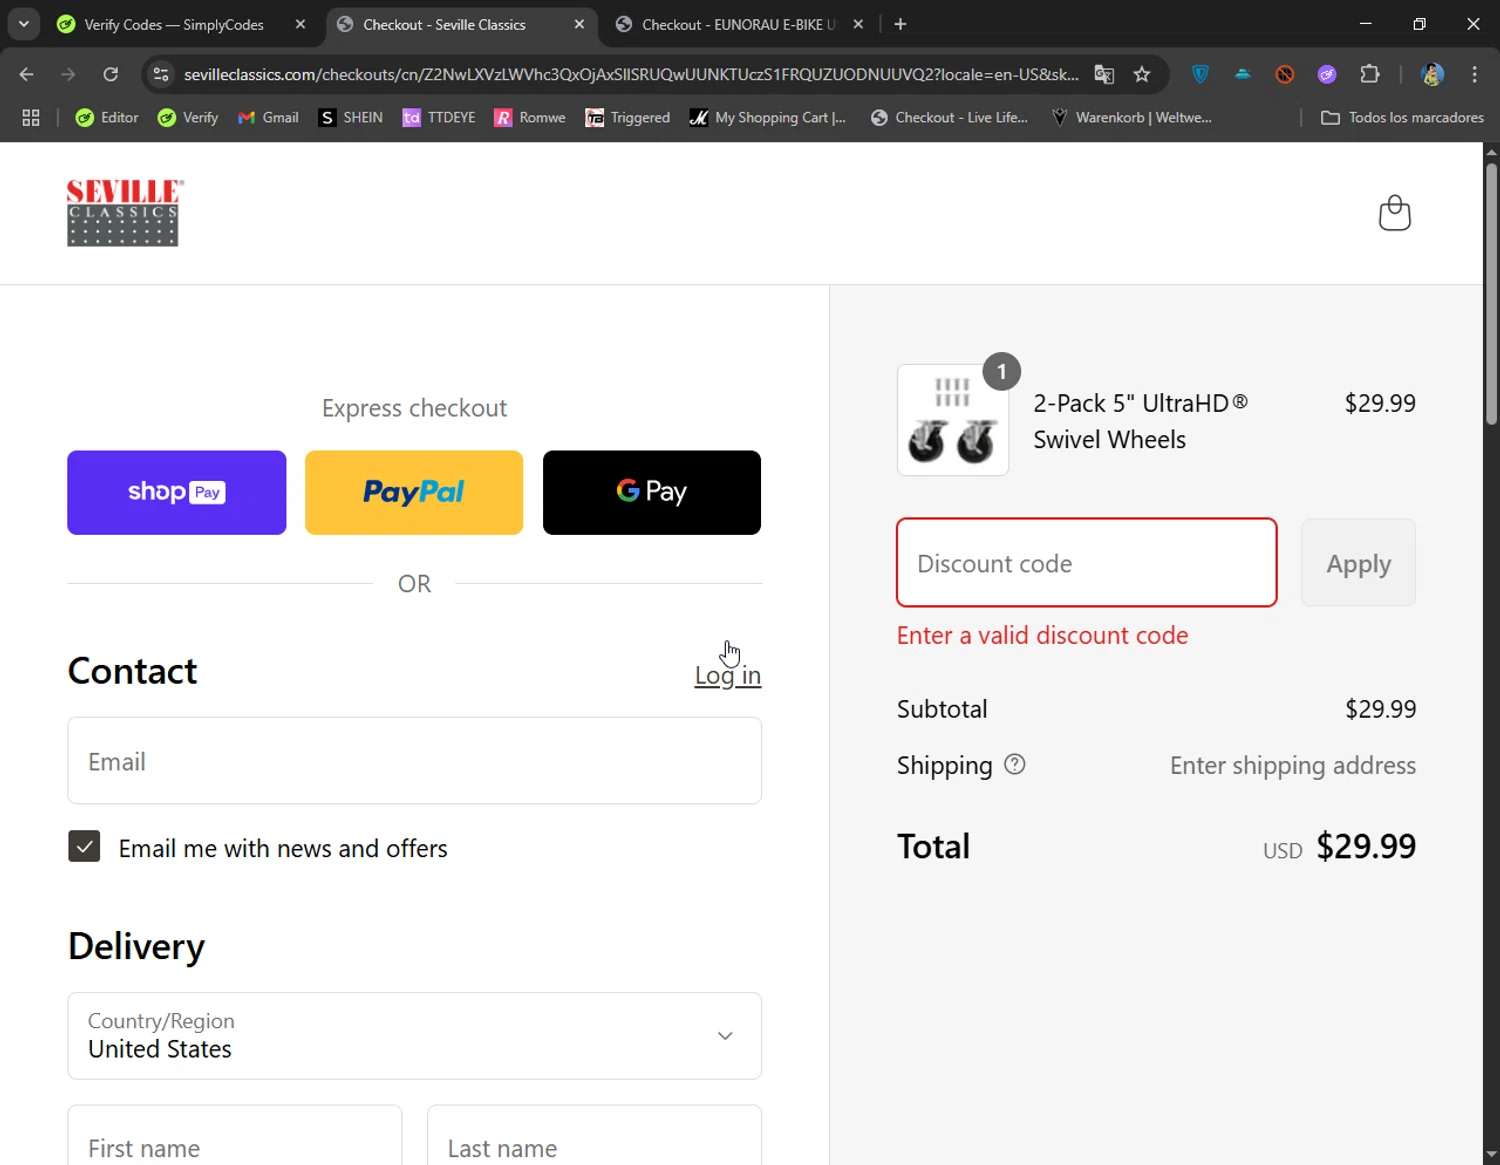This screenshot has height=1165, width=1500.
Task: Open the Gmail bookmark
Action: [268, 118]
